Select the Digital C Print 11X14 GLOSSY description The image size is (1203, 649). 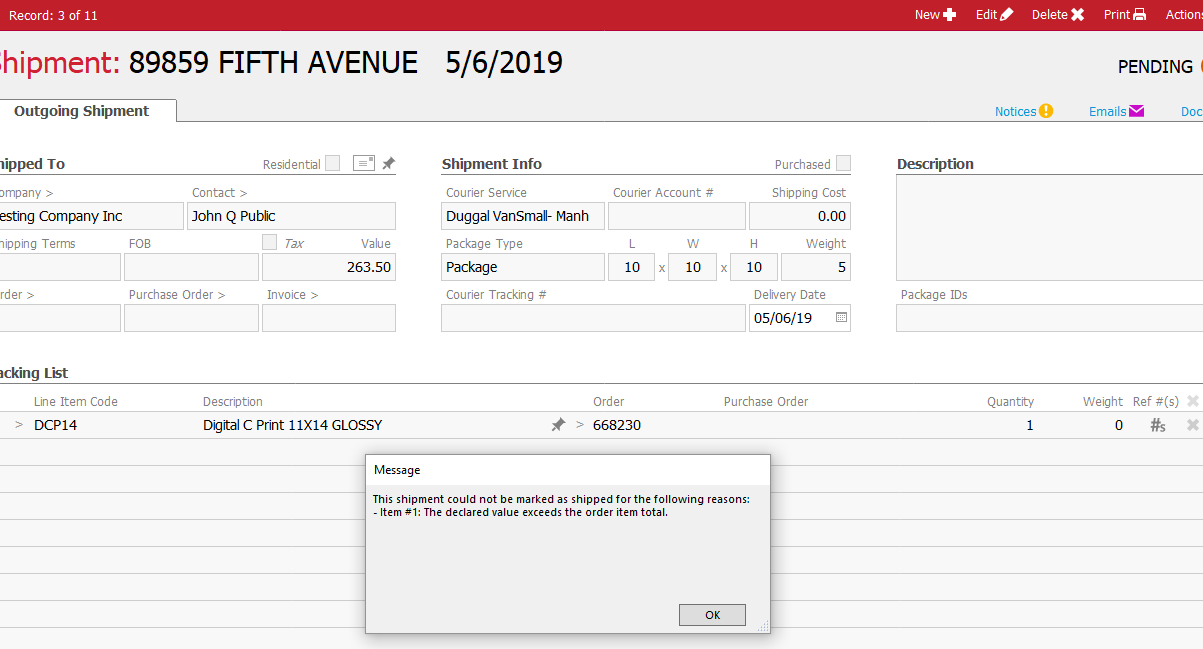(x=292, y=425)
